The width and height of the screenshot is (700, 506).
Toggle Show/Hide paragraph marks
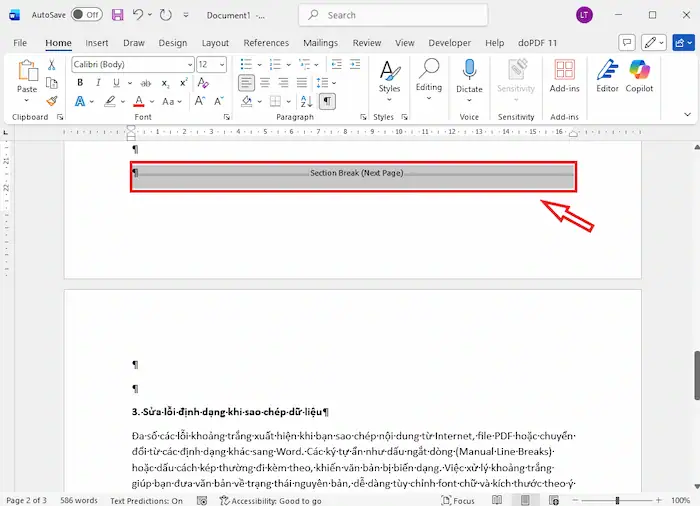point(327,101)
